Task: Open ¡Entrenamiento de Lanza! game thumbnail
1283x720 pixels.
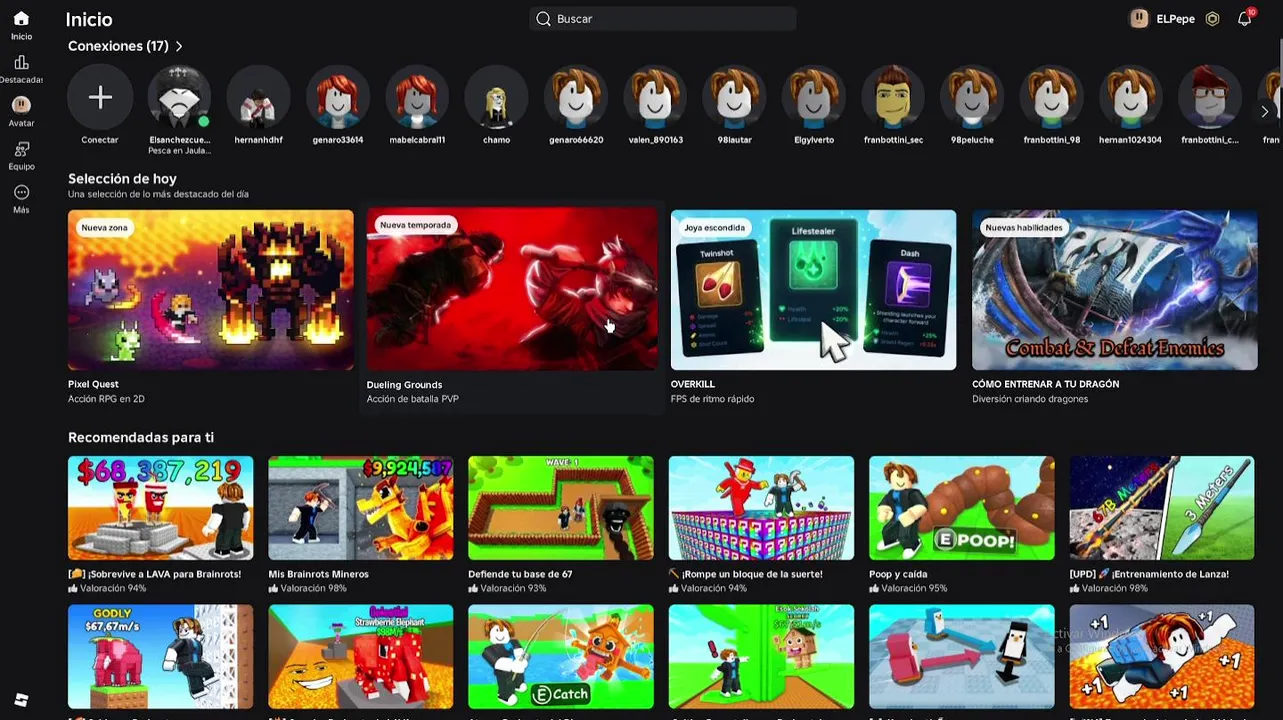Action: pyautogui.click(x=1162, y=508)
